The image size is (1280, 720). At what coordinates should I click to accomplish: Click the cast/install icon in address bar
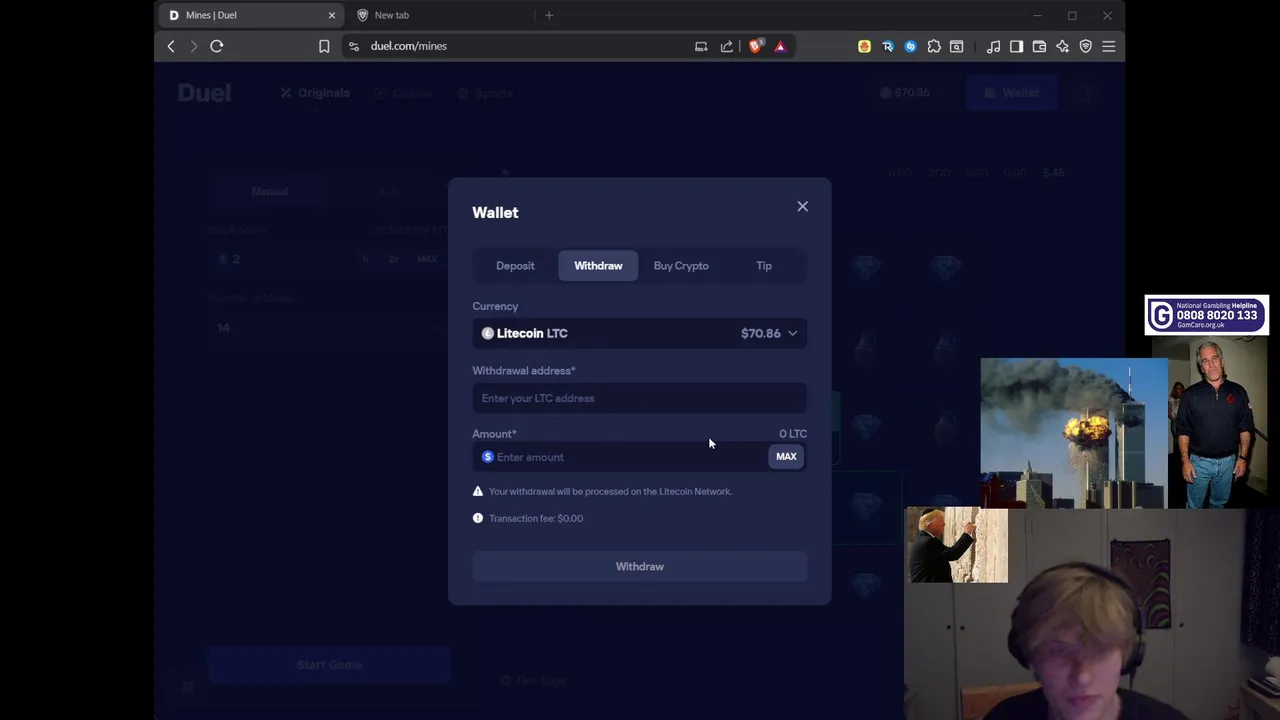701,46
